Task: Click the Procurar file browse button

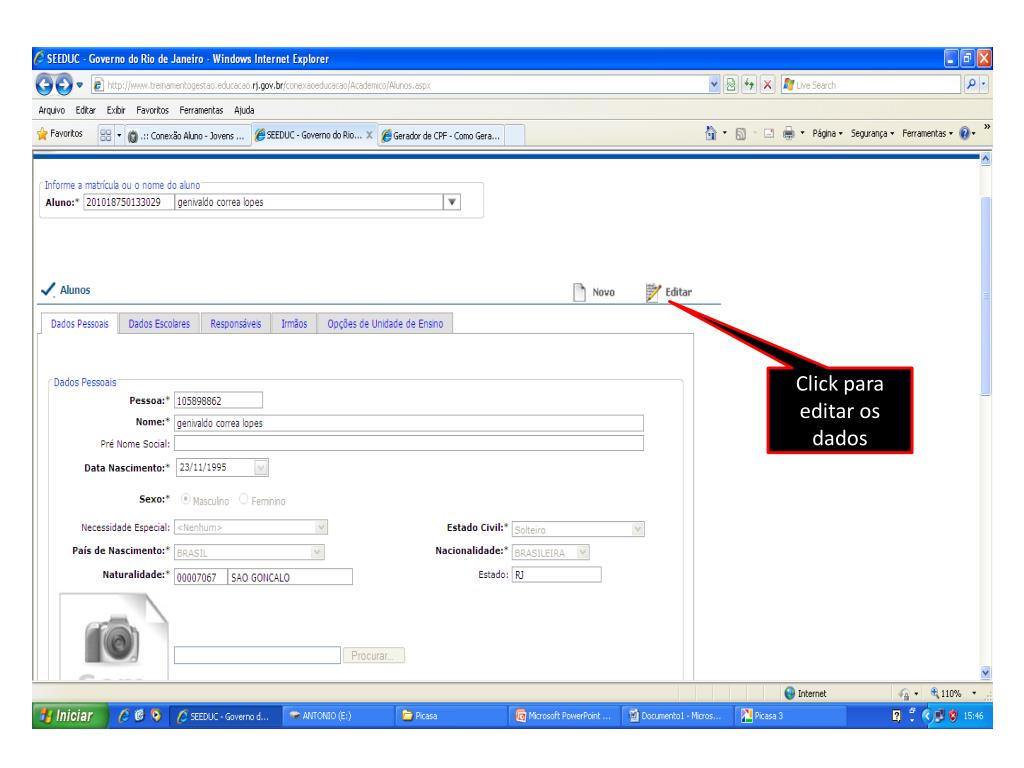Action: (x=374, y=656)
